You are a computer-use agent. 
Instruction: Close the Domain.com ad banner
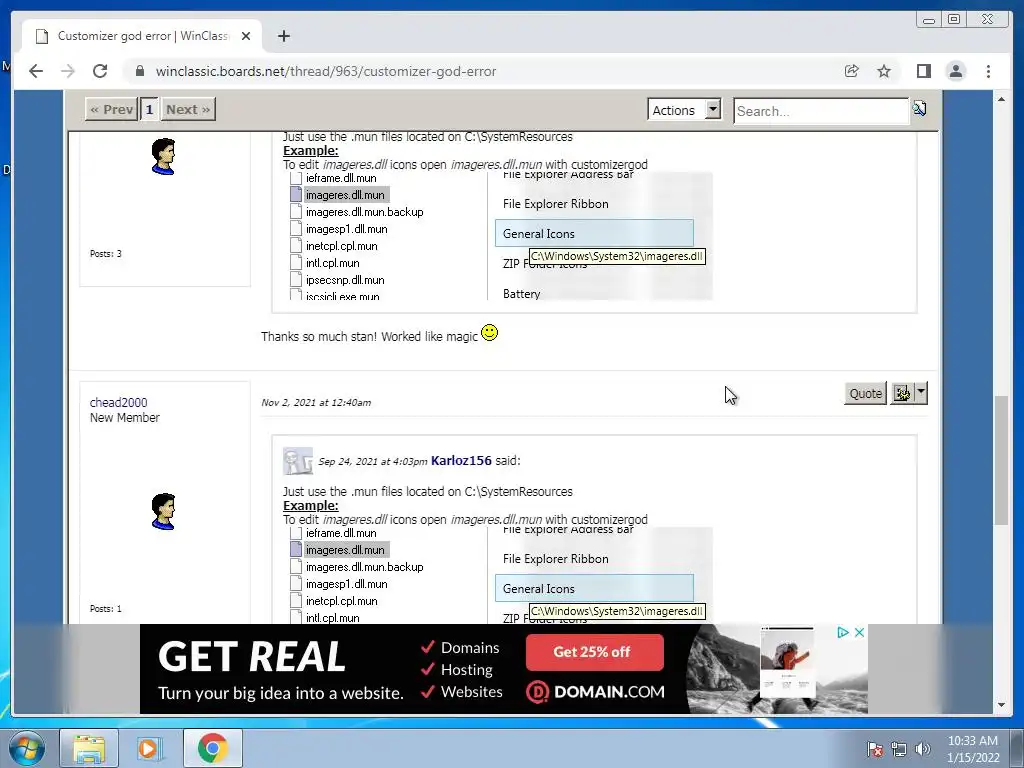coord(859,632)
